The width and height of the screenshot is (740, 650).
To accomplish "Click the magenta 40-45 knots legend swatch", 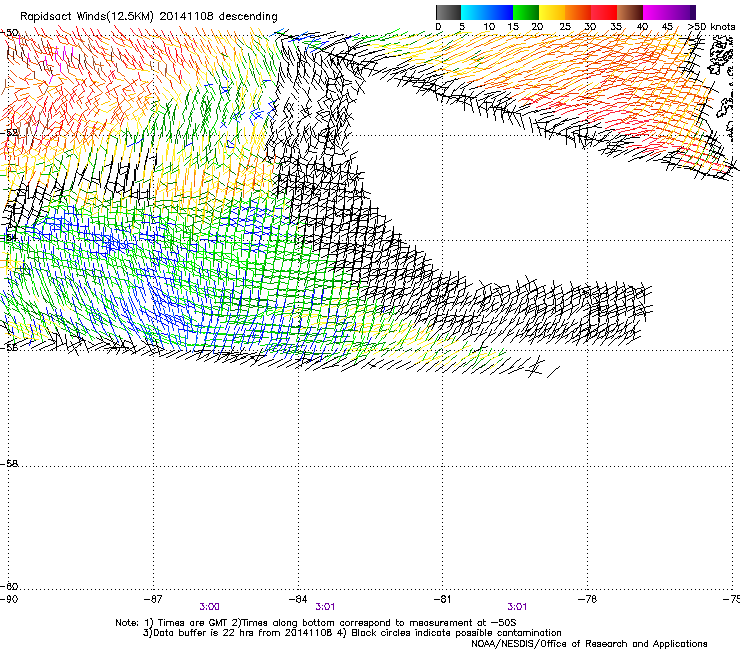I will [x=656, y=12].
